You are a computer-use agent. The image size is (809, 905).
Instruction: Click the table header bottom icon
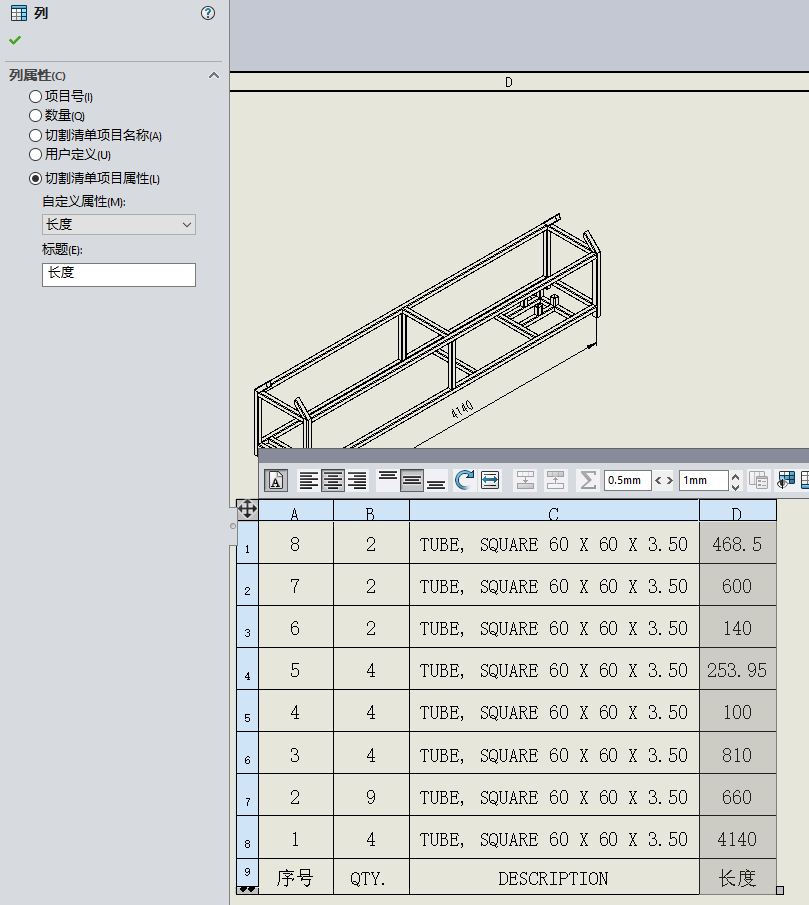[525, 480]
